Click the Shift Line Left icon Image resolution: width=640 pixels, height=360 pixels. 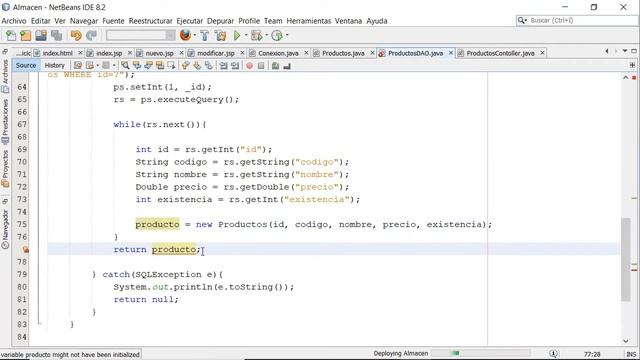pyautogui.click(x=223, y=65)
